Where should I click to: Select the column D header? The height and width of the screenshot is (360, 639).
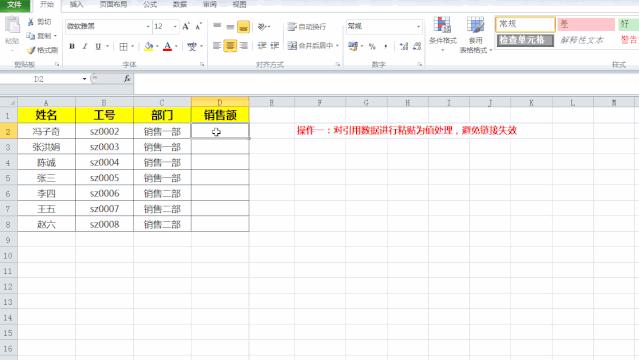point(220,102)
